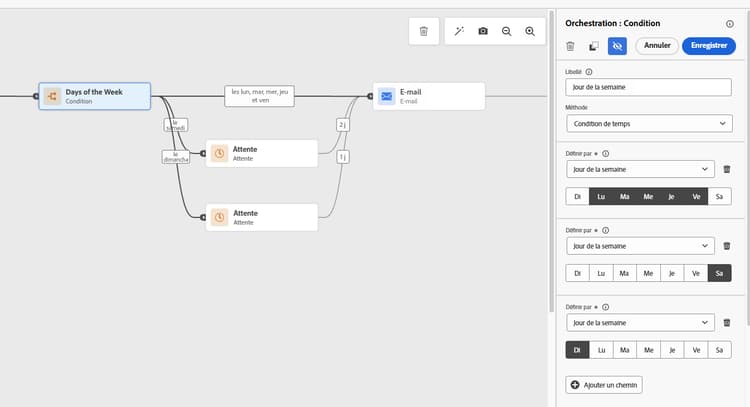This screenshot has width=750, height=407.
Task: Toggle Je in the first day row
Action: coord(672,197)
